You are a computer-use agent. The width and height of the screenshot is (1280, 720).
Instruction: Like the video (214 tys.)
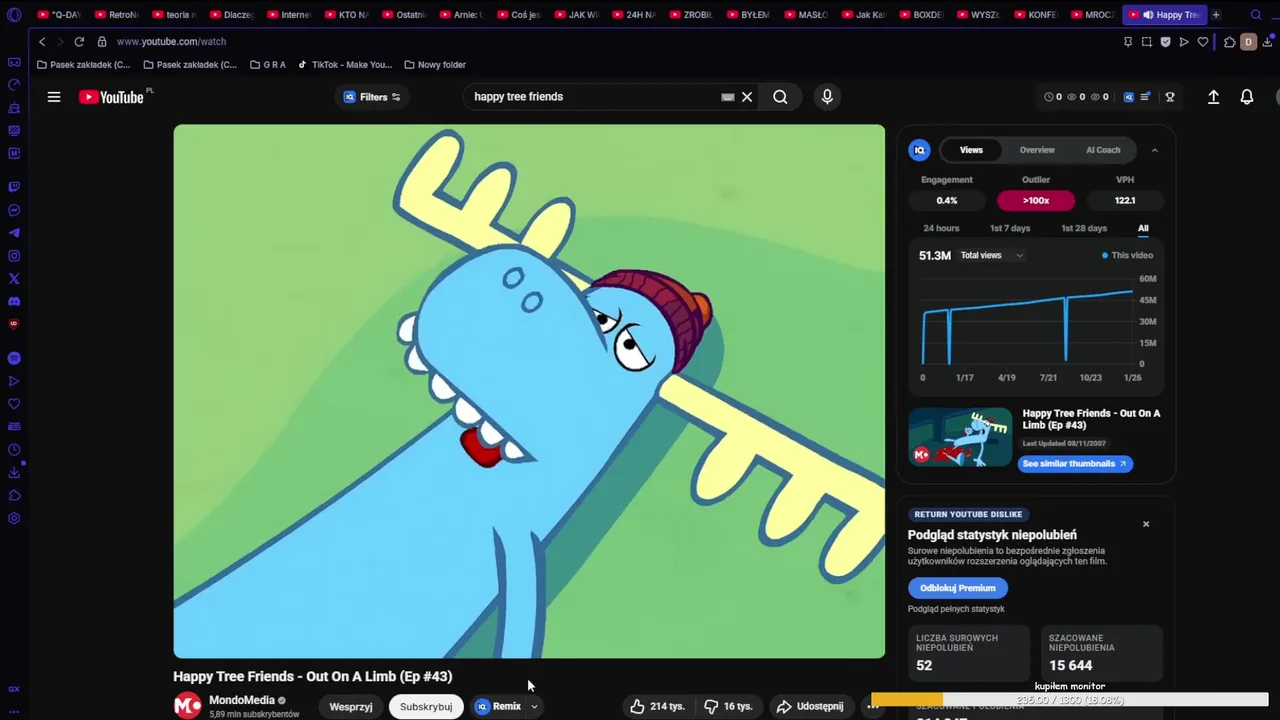[x=657, y=706]
